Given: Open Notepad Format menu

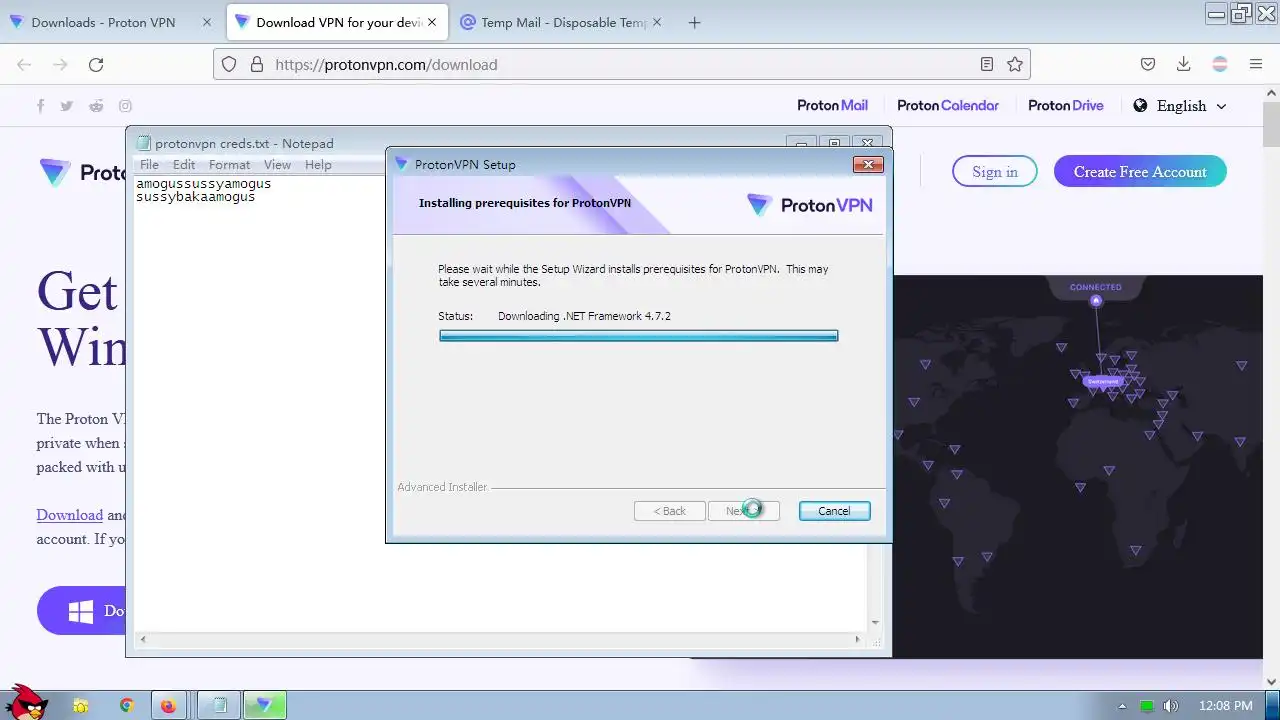Looking at the screenshot, I should pos(229,165).
